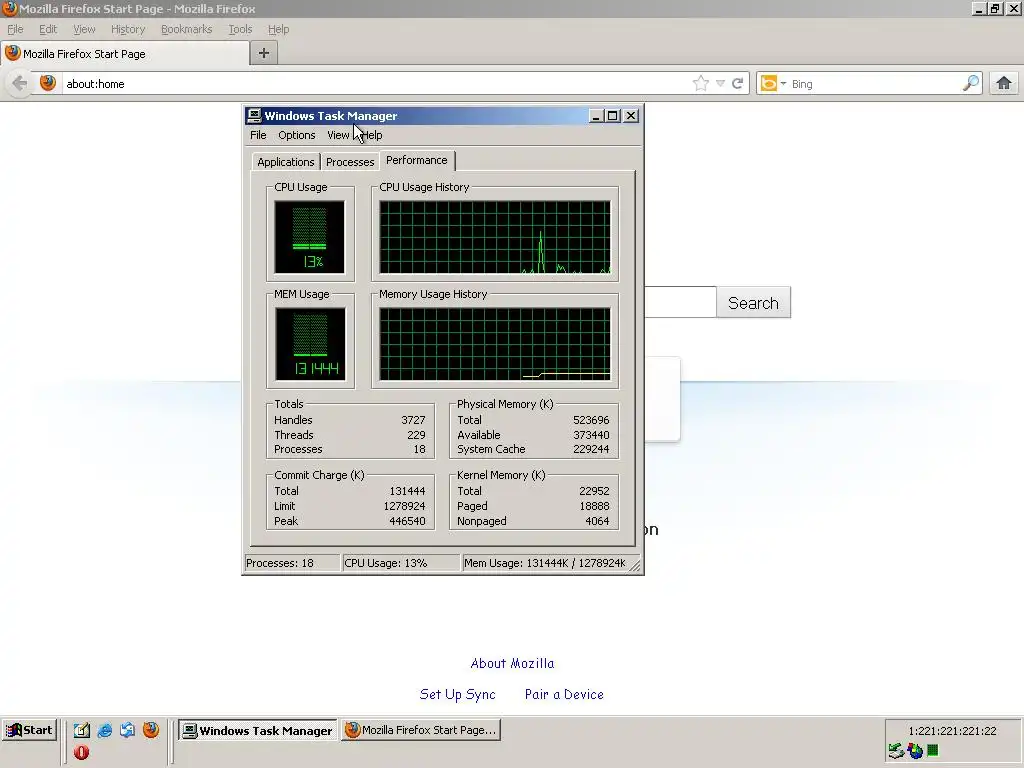Click the CPU Usage gauge

coord(310,236)
